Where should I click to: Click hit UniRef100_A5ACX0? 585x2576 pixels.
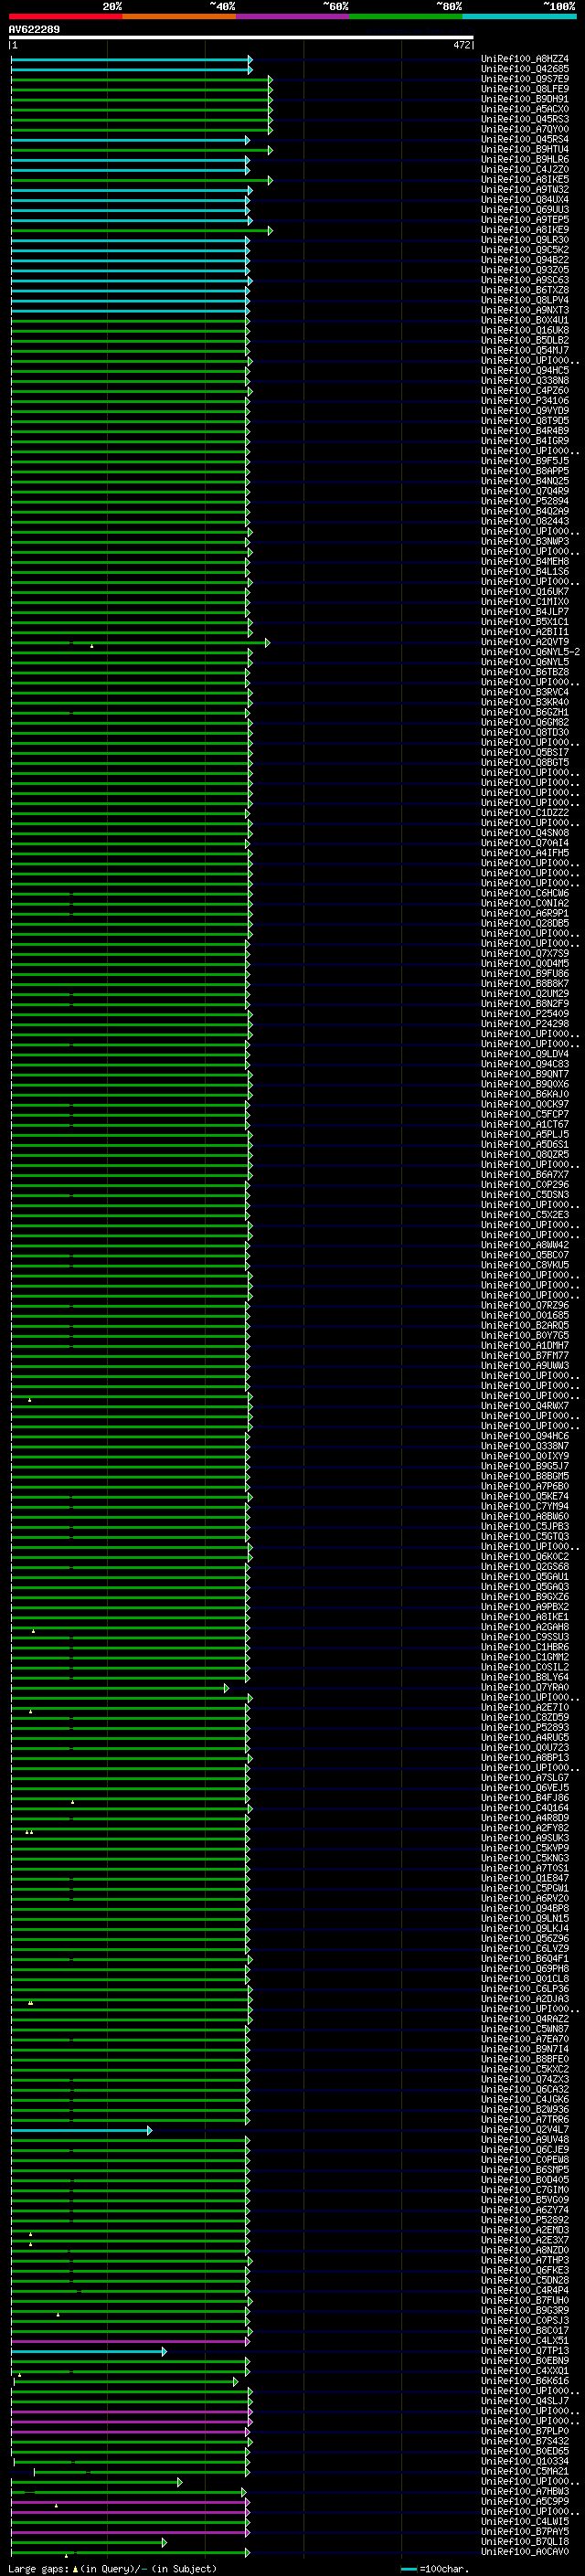pos(525,109)
